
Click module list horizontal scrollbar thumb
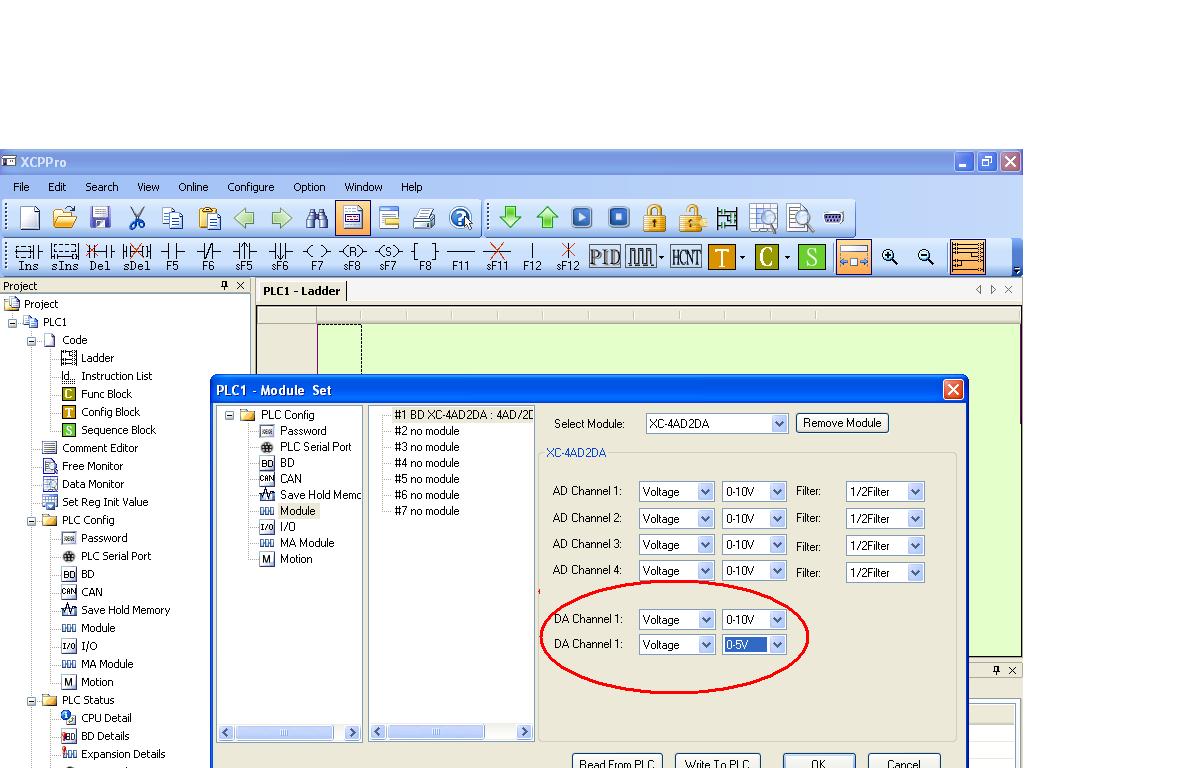pos(436,732)
